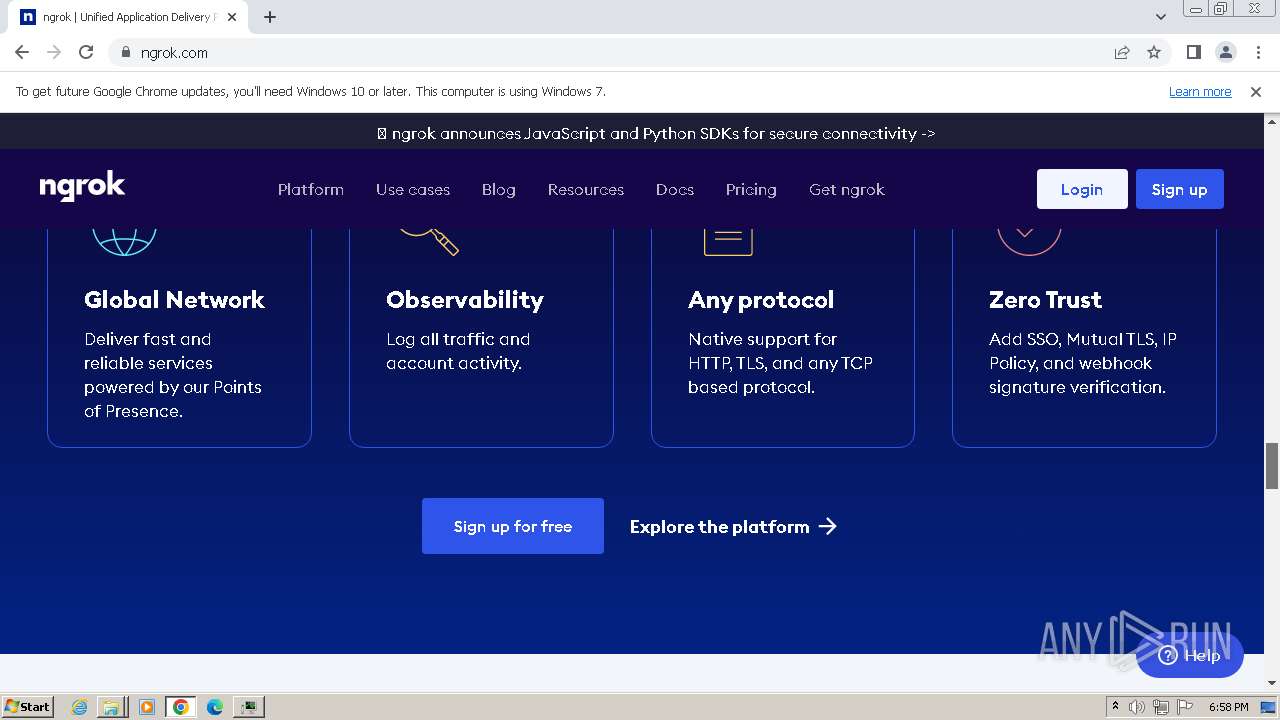Click the Zero Trust heading
The height and width of the screenshot is (720, 1280).
click(x=1045, y=300)
